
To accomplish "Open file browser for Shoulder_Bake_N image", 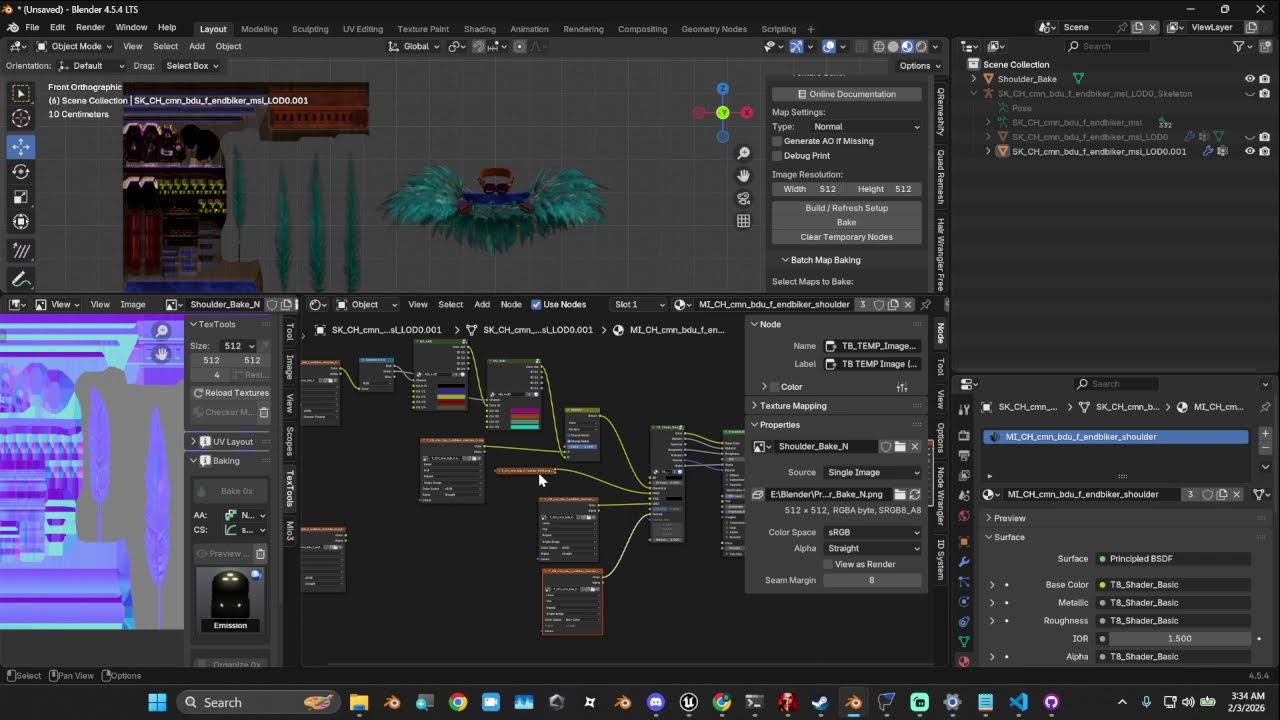I will coord(900,446).
